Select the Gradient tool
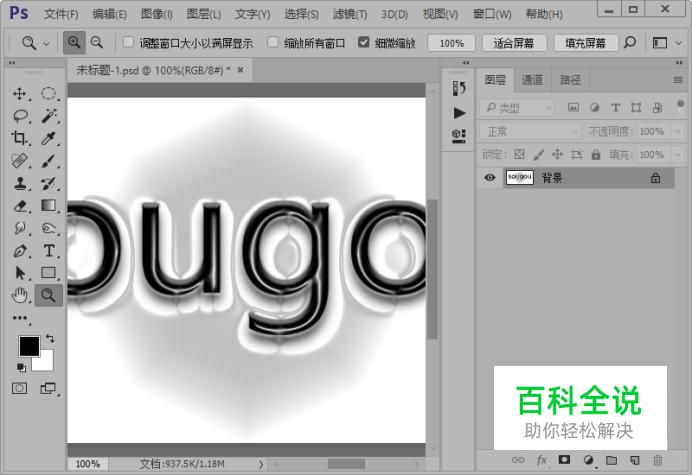Viewport: 692px width, 475px height. pos(49,206)
